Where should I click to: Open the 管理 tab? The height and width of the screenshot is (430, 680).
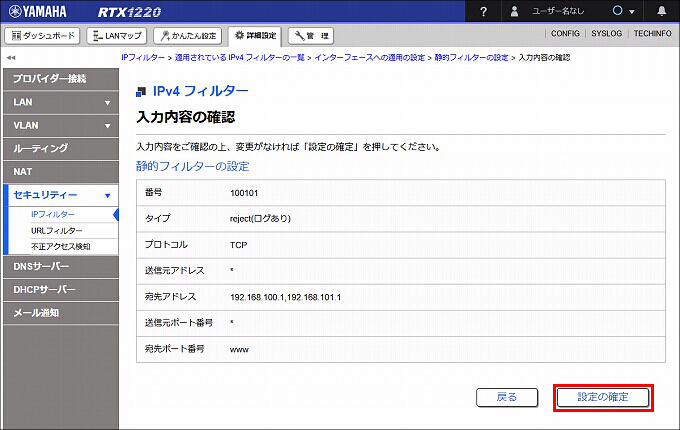tap(311, 36)
